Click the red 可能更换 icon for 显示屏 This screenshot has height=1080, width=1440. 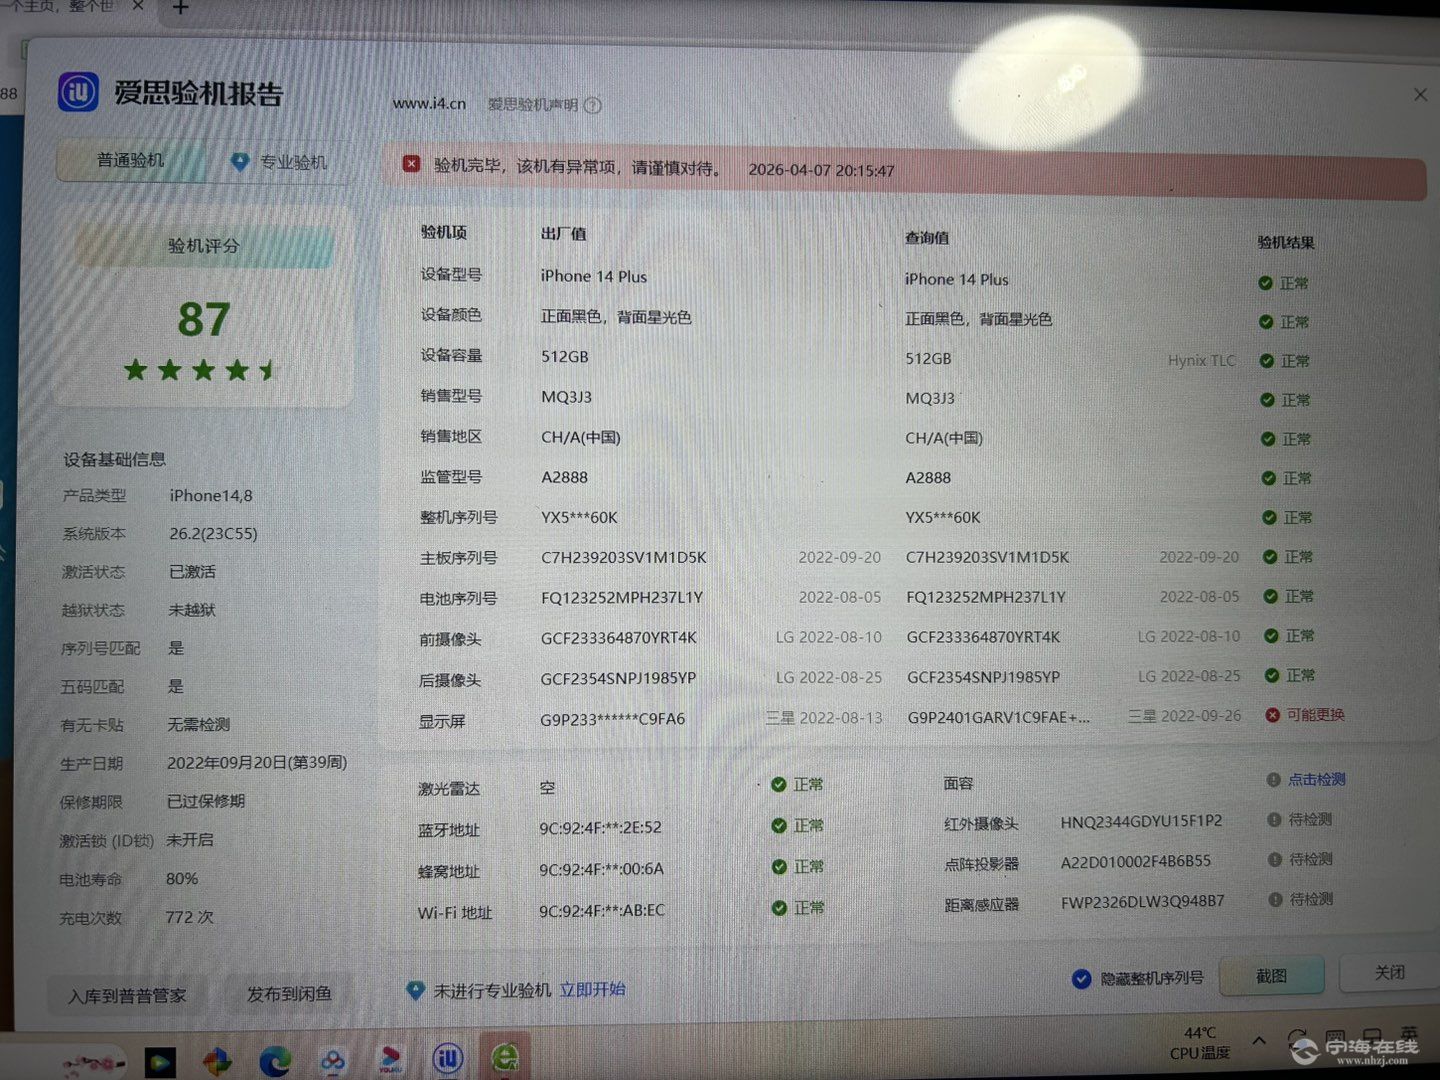[1272, 715]
